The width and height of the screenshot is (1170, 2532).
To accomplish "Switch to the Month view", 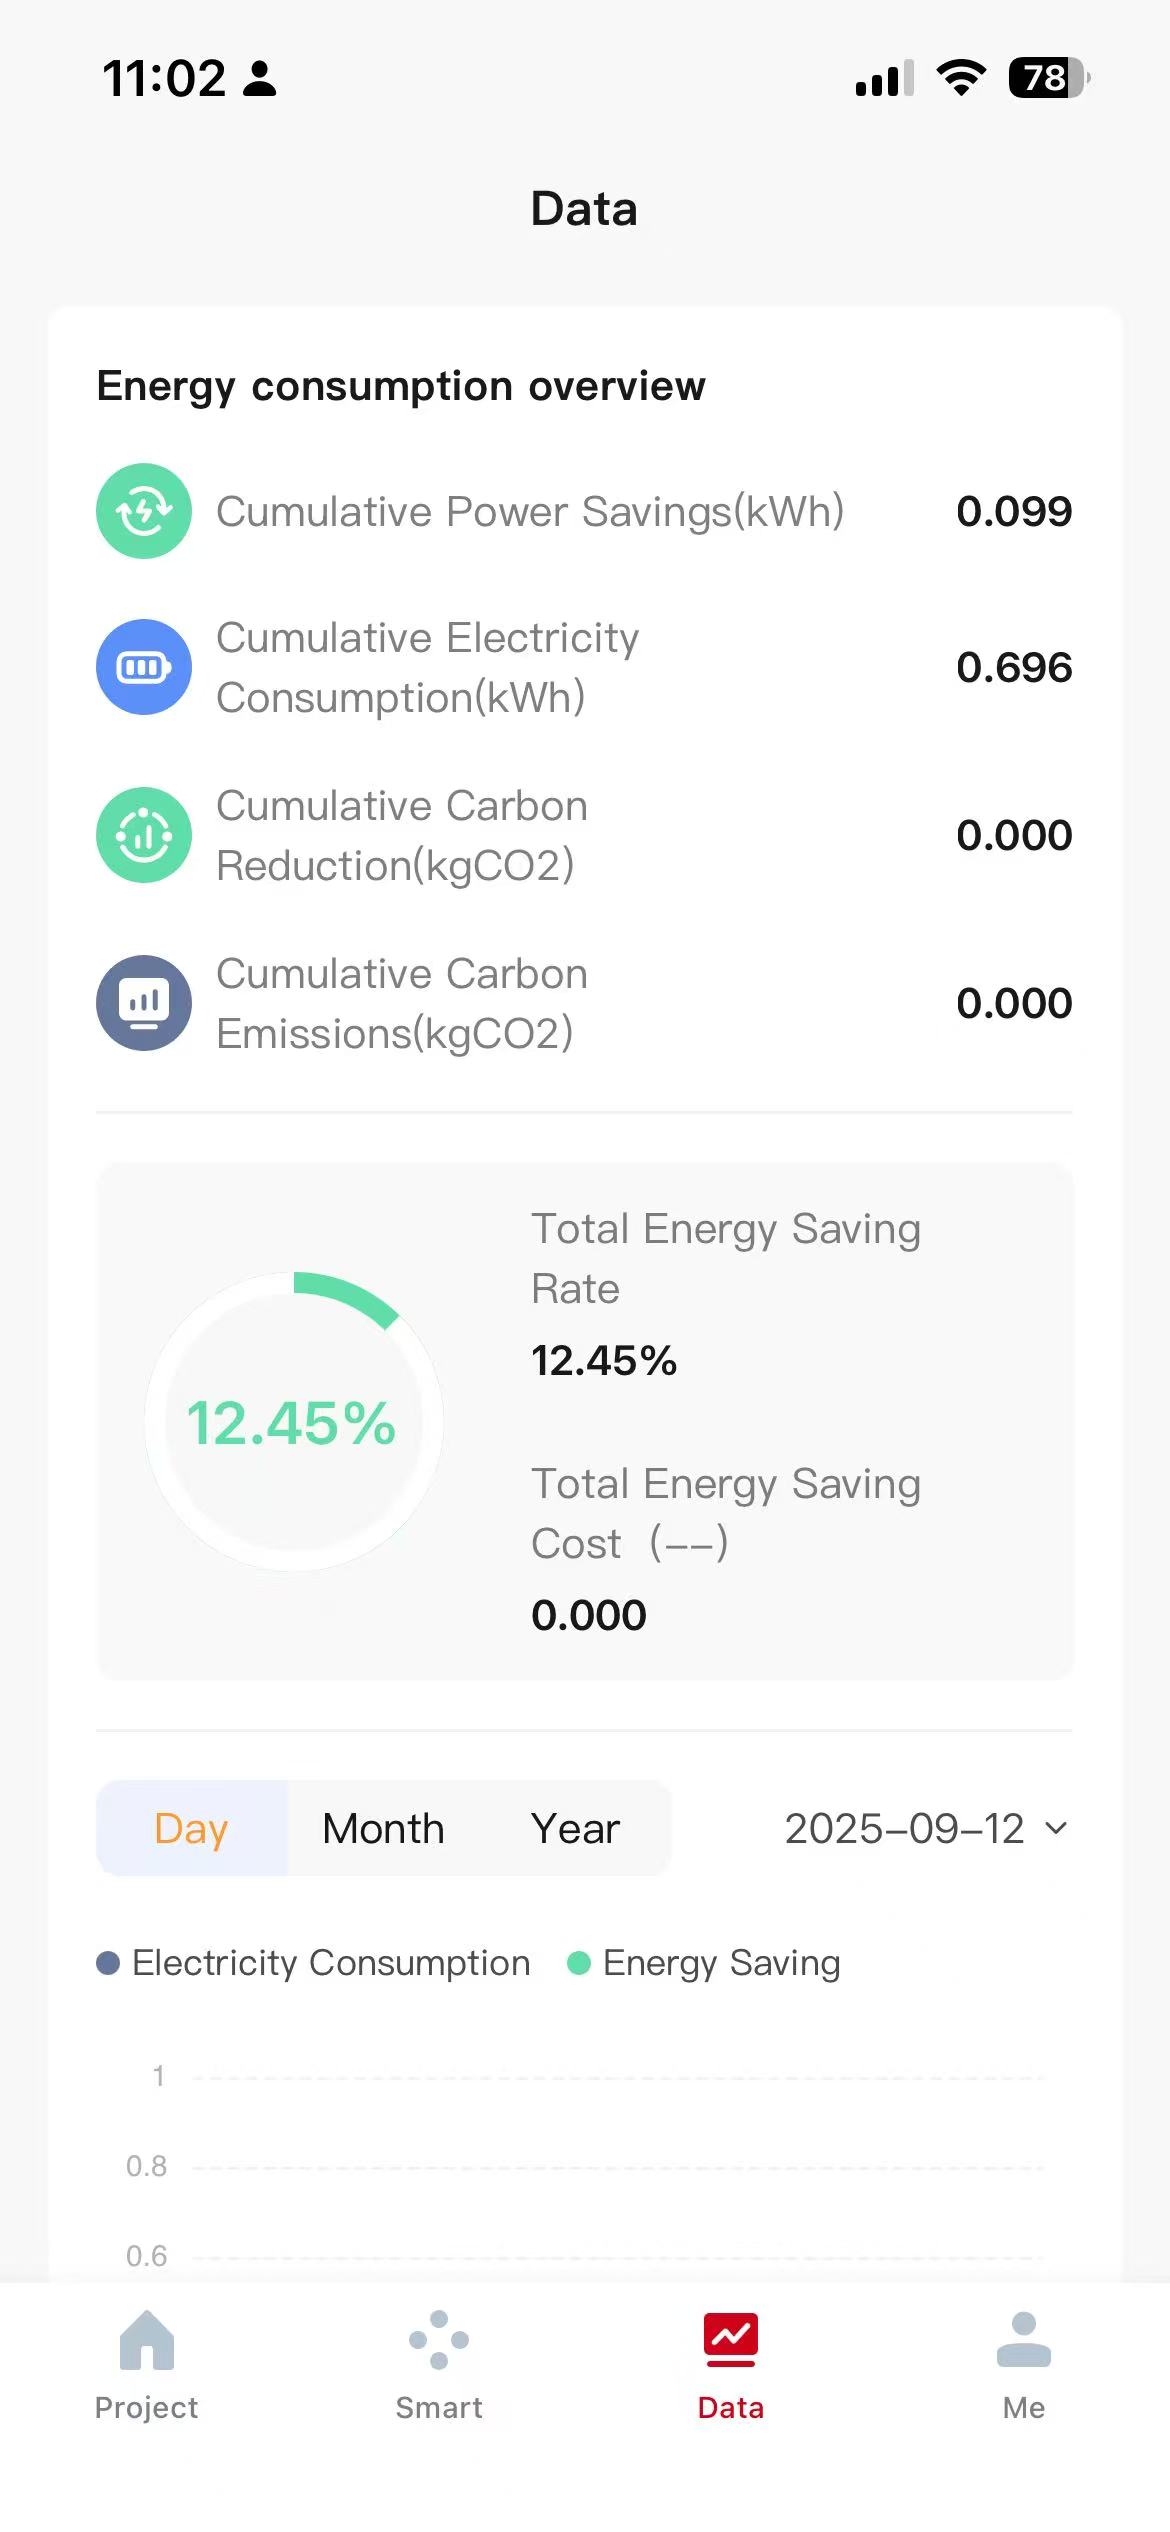I will click(383, 1829).
